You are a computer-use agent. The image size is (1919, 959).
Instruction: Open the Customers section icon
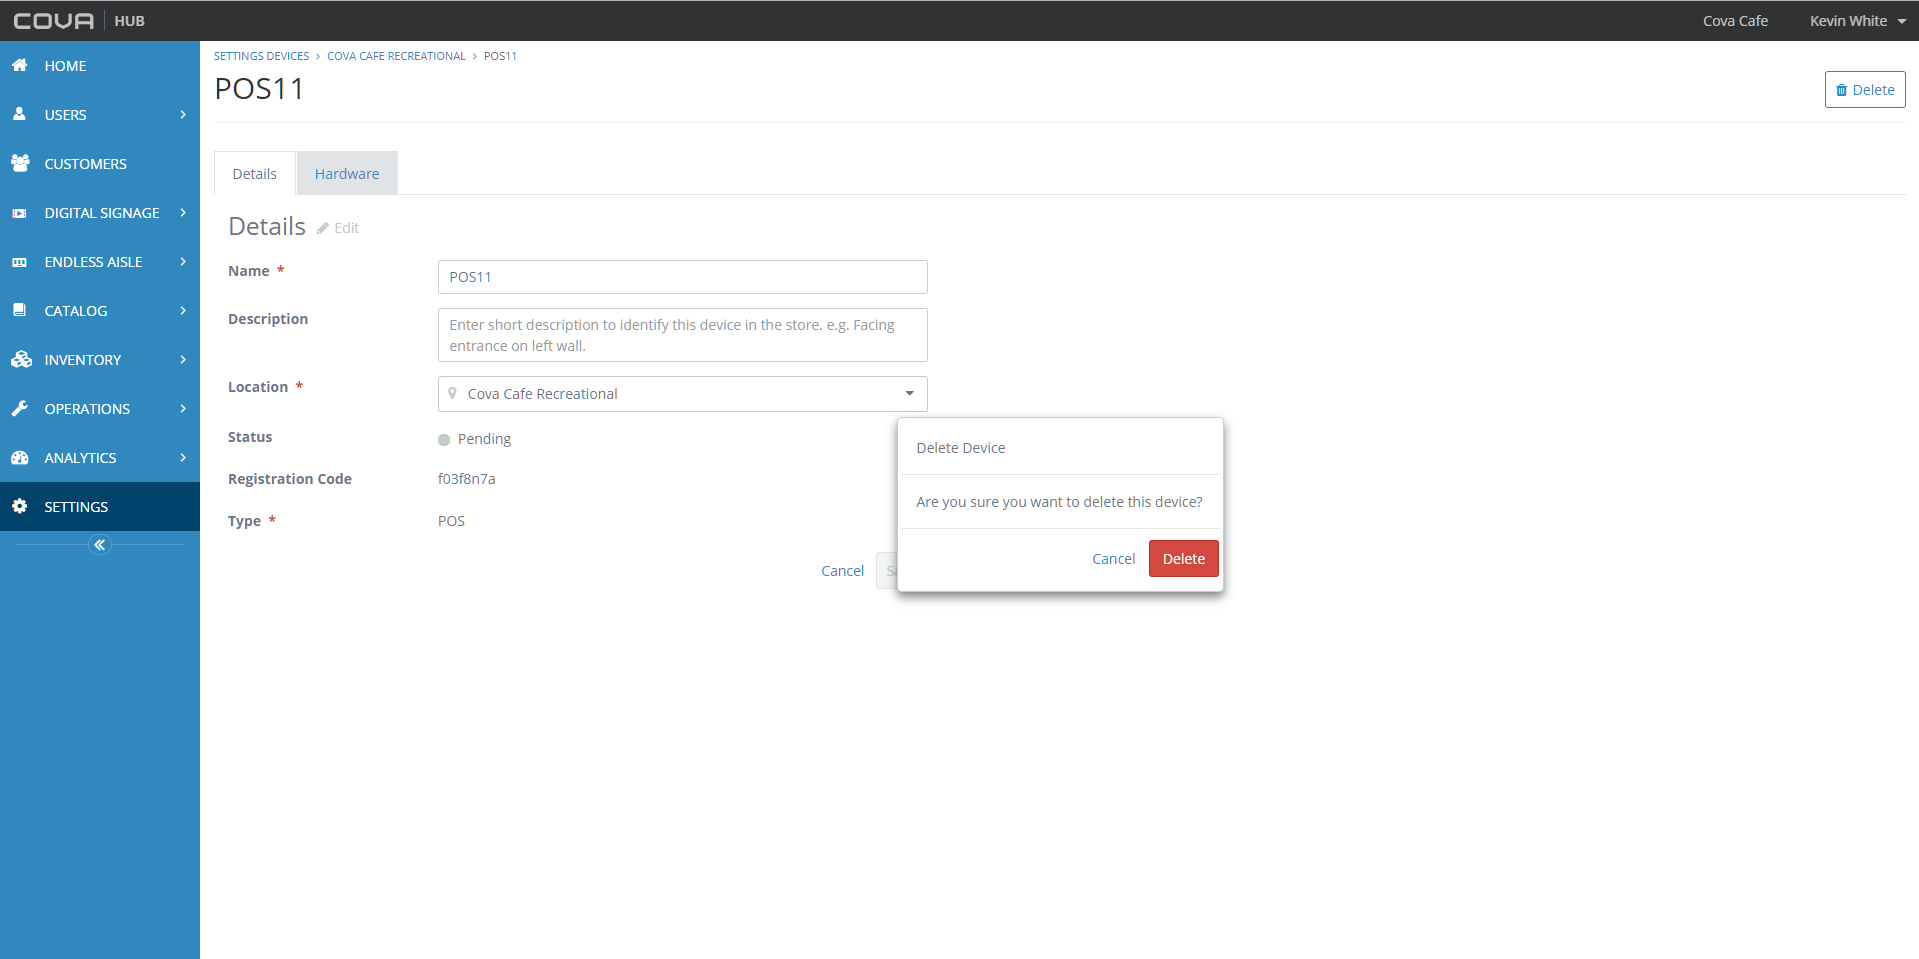pyautogui.click(x=21, y=163)
